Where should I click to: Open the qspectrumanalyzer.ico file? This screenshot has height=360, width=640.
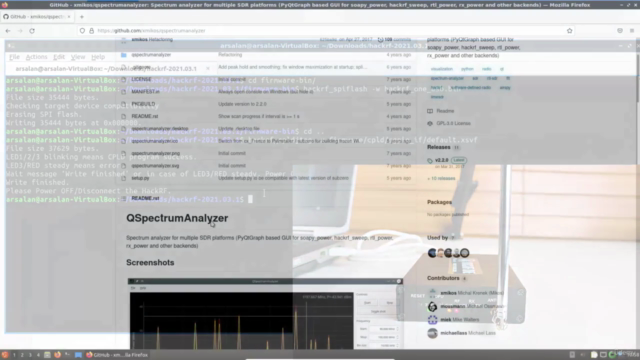[154, 141]
